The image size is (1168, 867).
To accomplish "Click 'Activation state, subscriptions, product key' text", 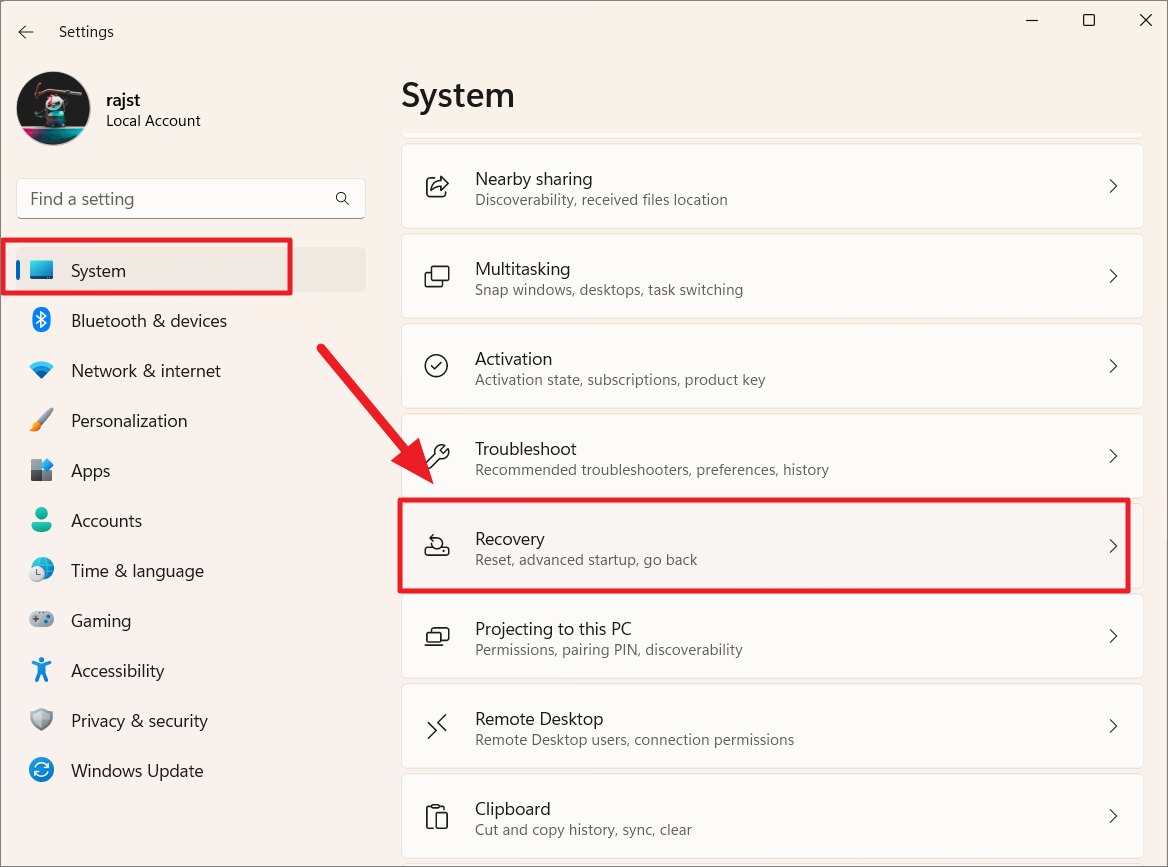I will [x=620, y=380].
